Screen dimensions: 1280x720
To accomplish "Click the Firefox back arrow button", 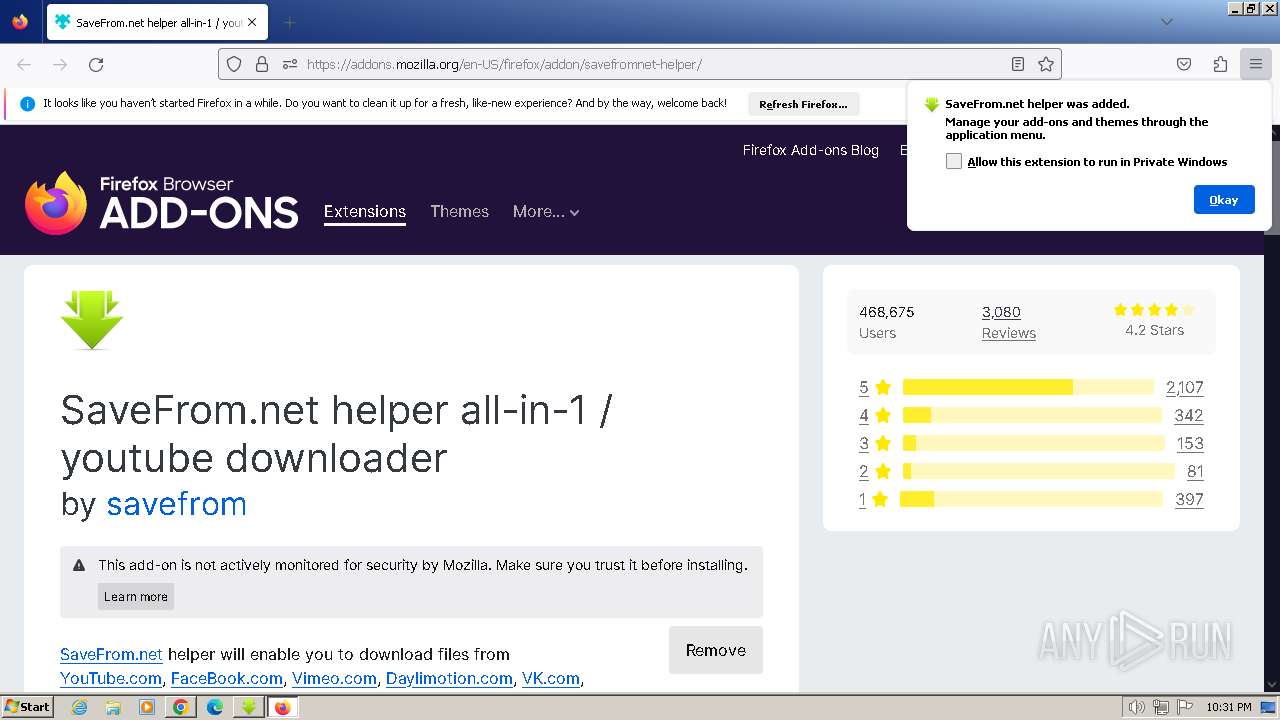I will click(x=24, y=64).
